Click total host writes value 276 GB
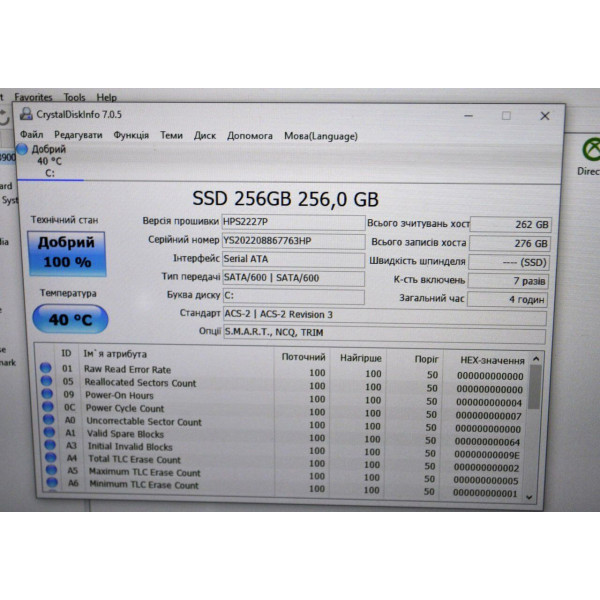The height and width of the screenshot is (600, 600). pos(510,243)
